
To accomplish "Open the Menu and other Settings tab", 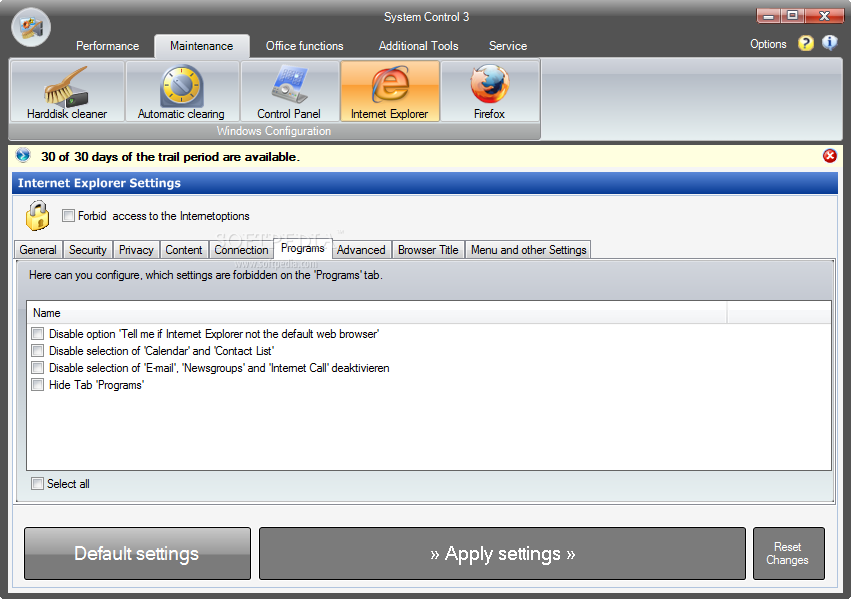I will [x=529, y=250].
